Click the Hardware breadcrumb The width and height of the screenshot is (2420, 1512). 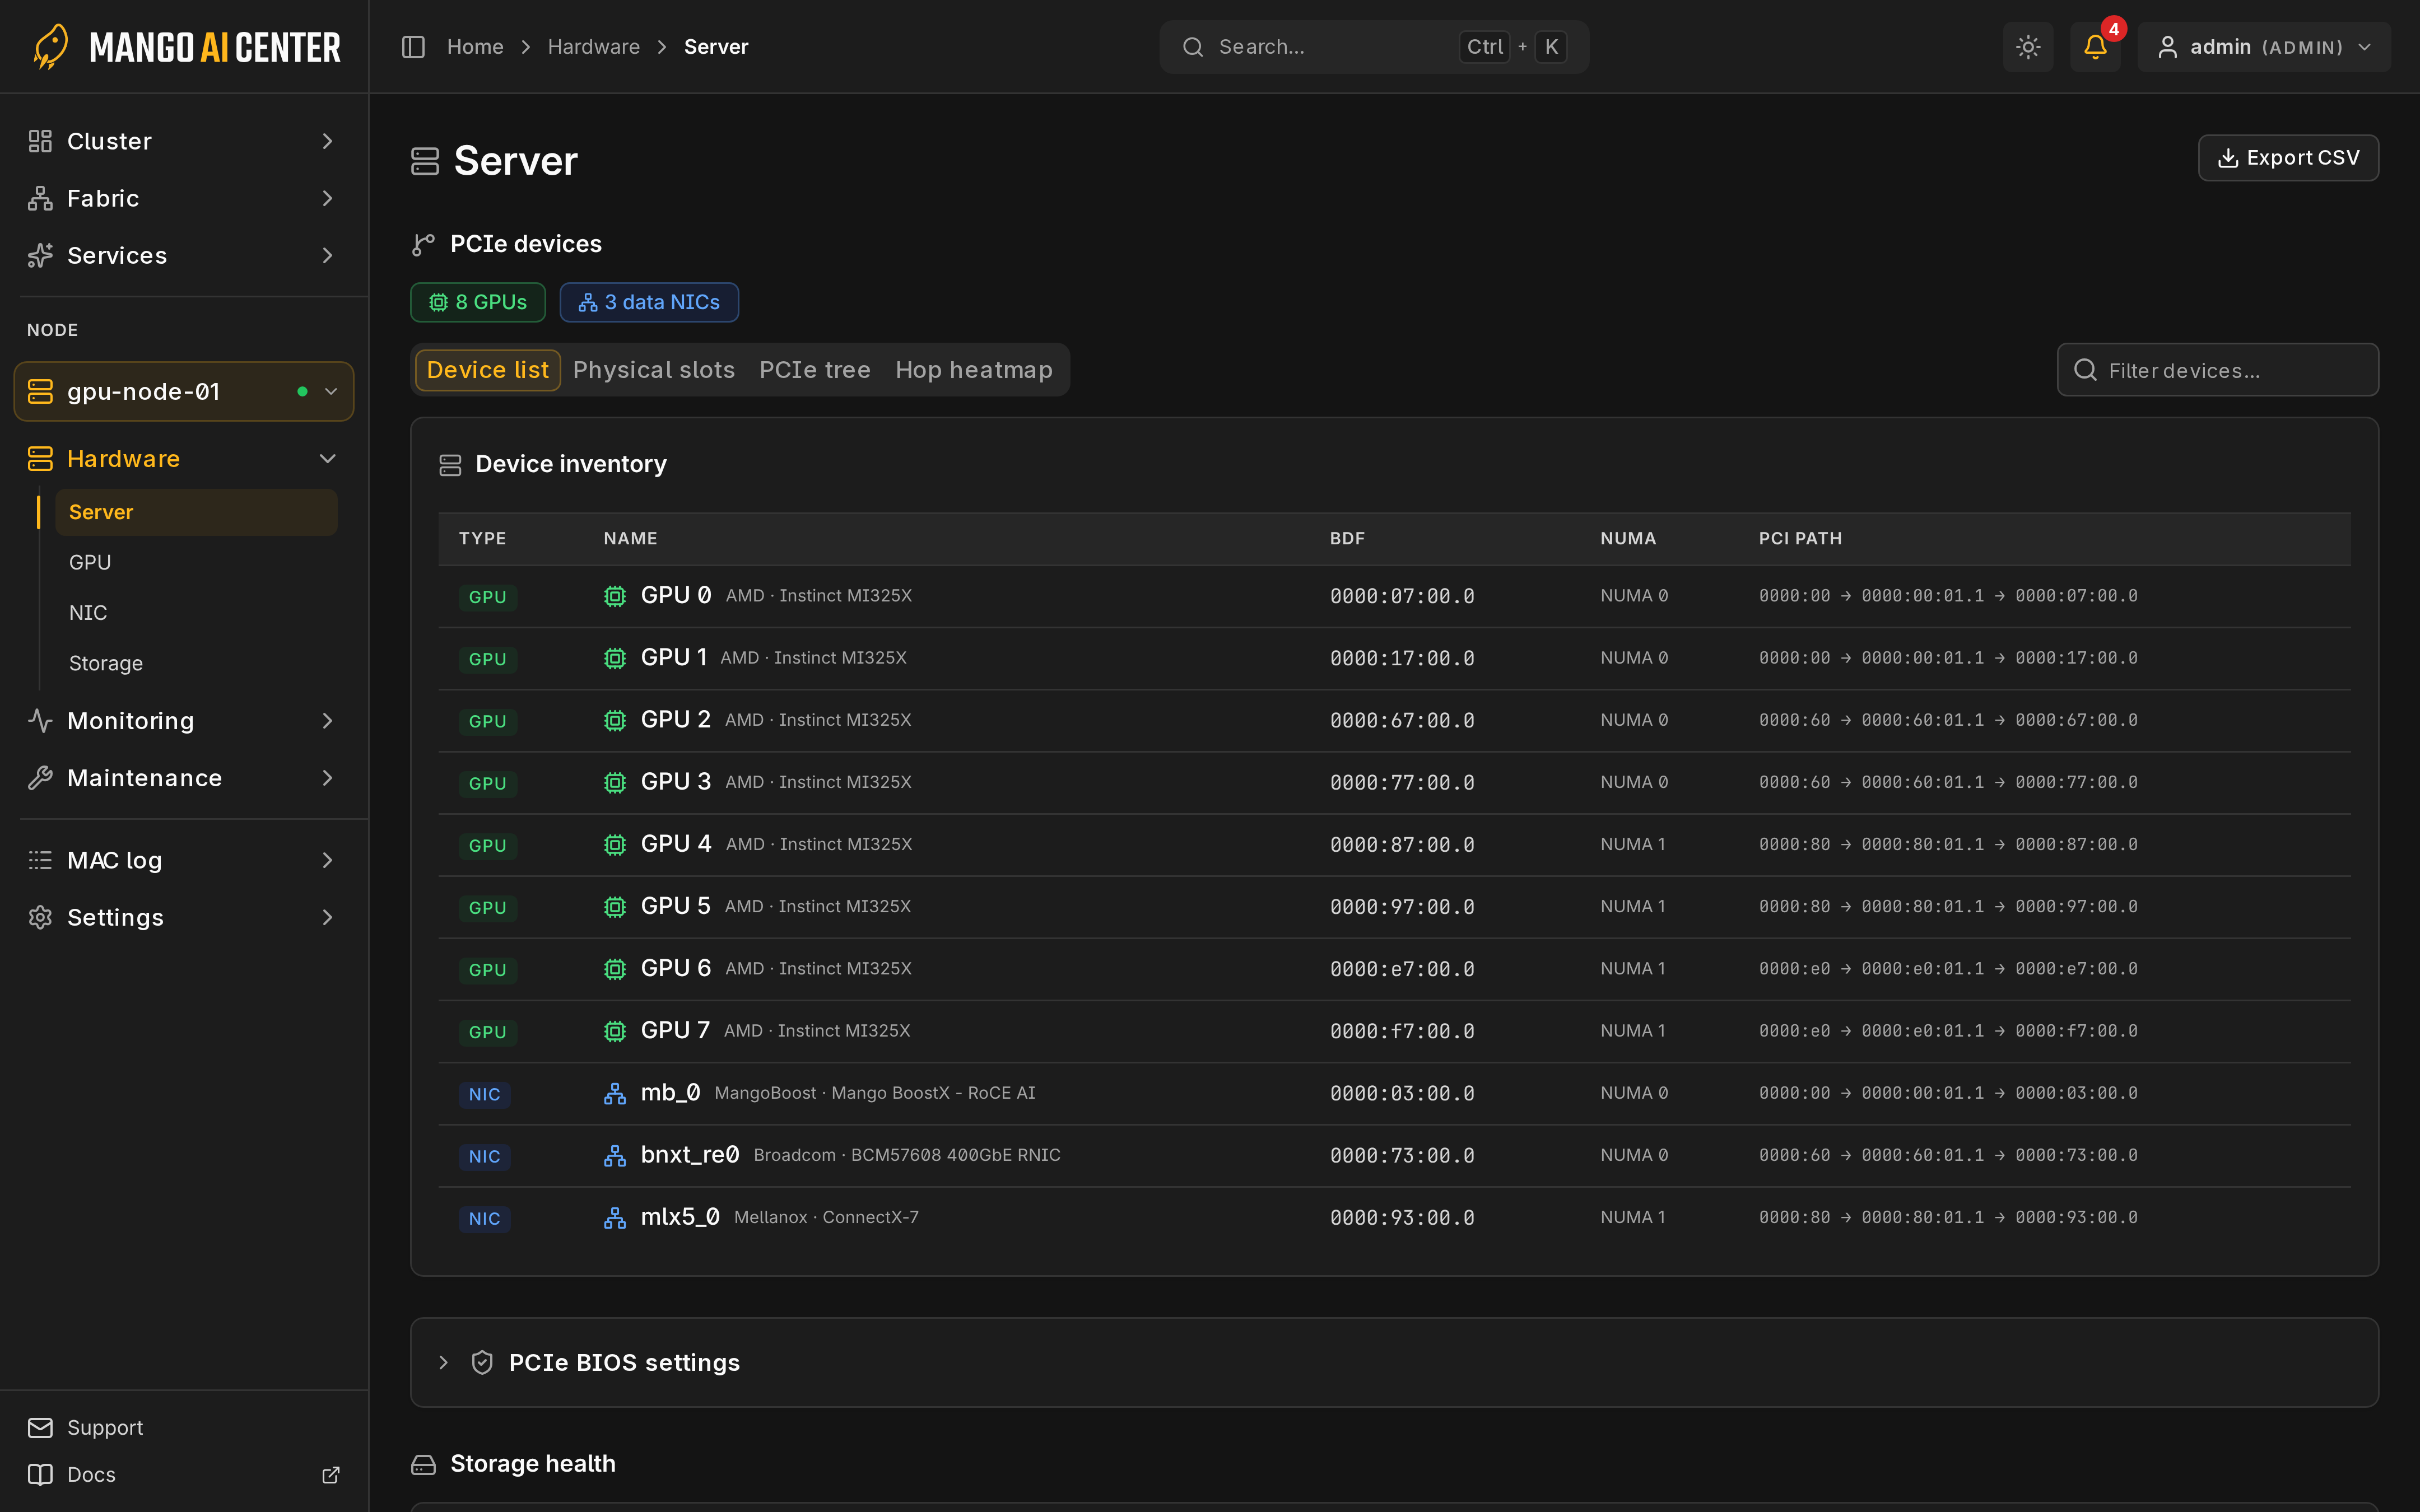point(594,47)
